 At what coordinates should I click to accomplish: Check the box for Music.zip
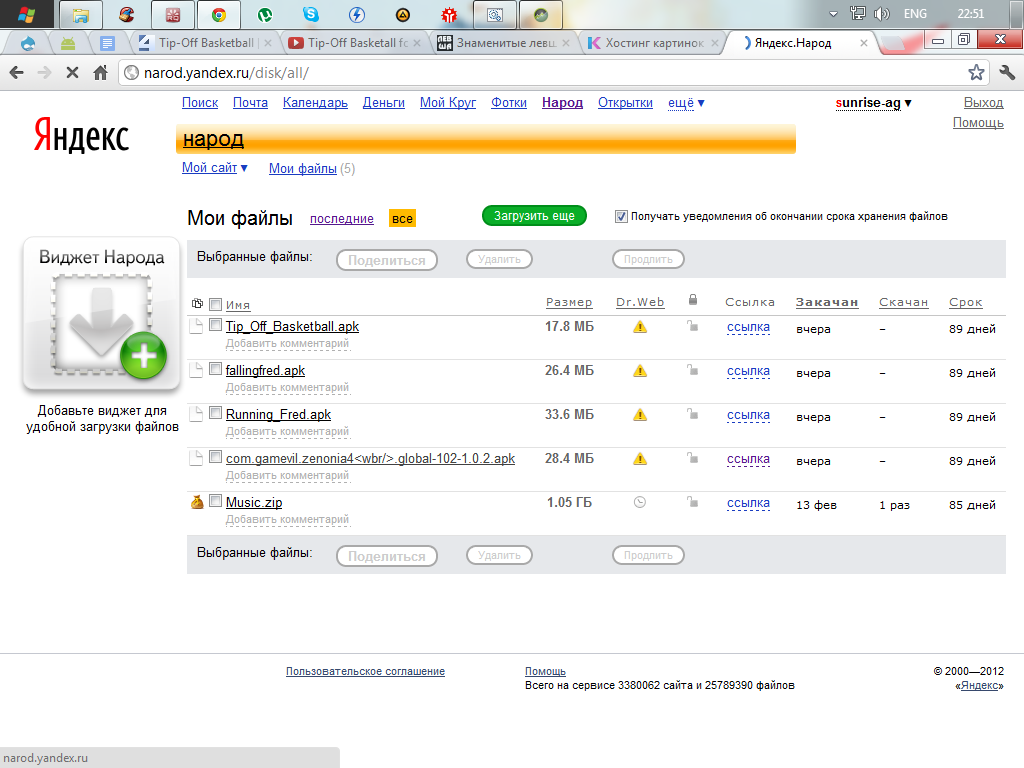pyautogui.click(x=216, y=501)
